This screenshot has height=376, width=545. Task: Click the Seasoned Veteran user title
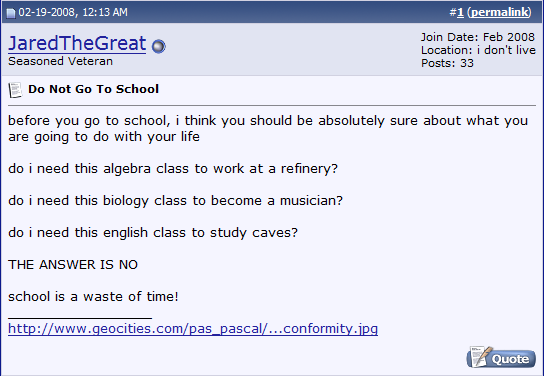coord(60,61)
